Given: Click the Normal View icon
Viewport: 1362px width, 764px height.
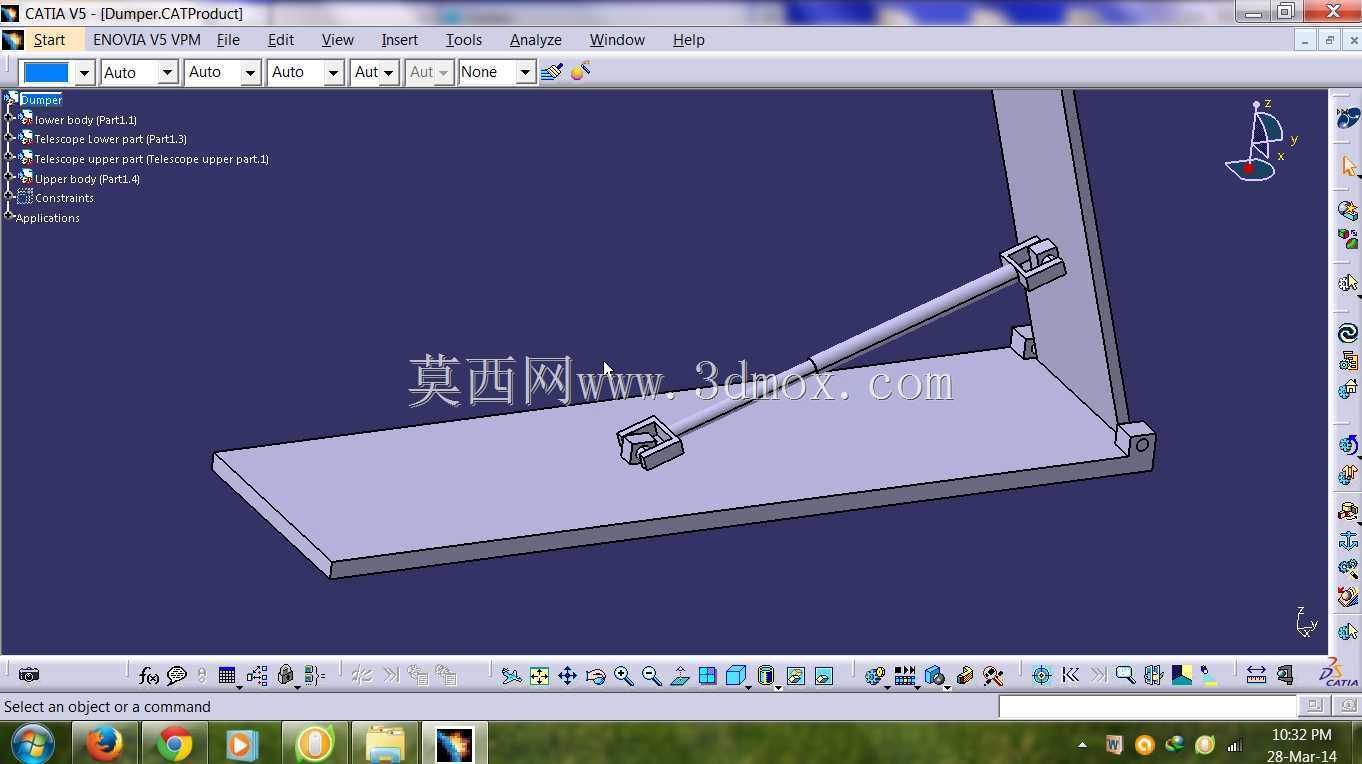Looking at the screenshot, I should (x=679, y=676).
